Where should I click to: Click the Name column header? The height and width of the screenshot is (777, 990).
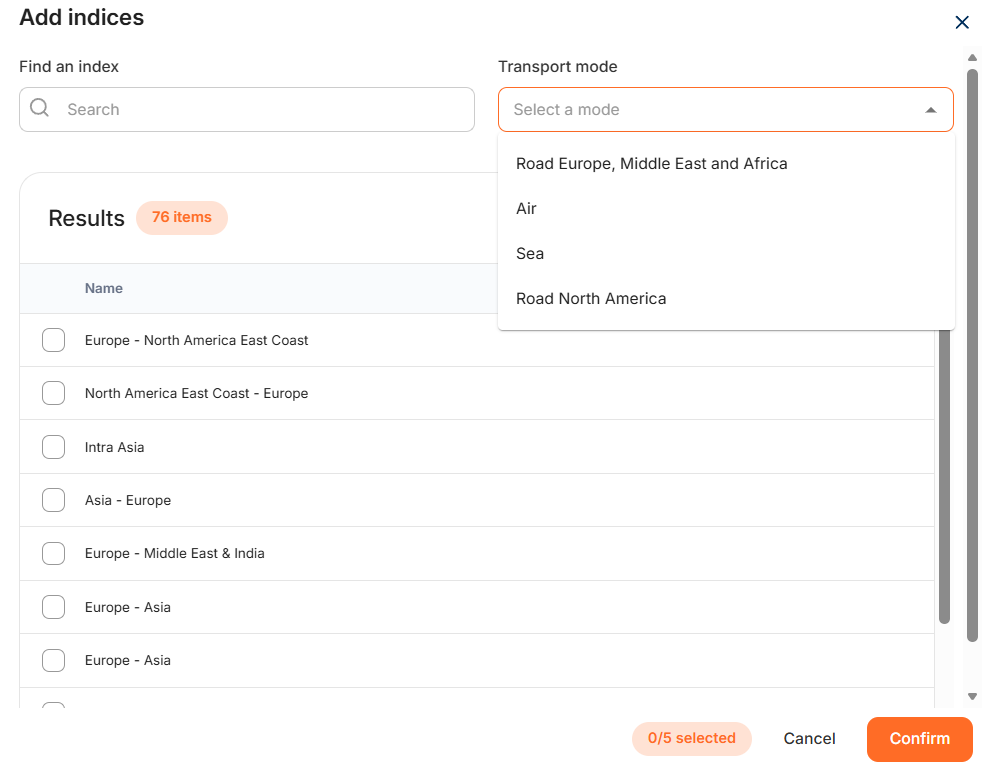point(104,289)
